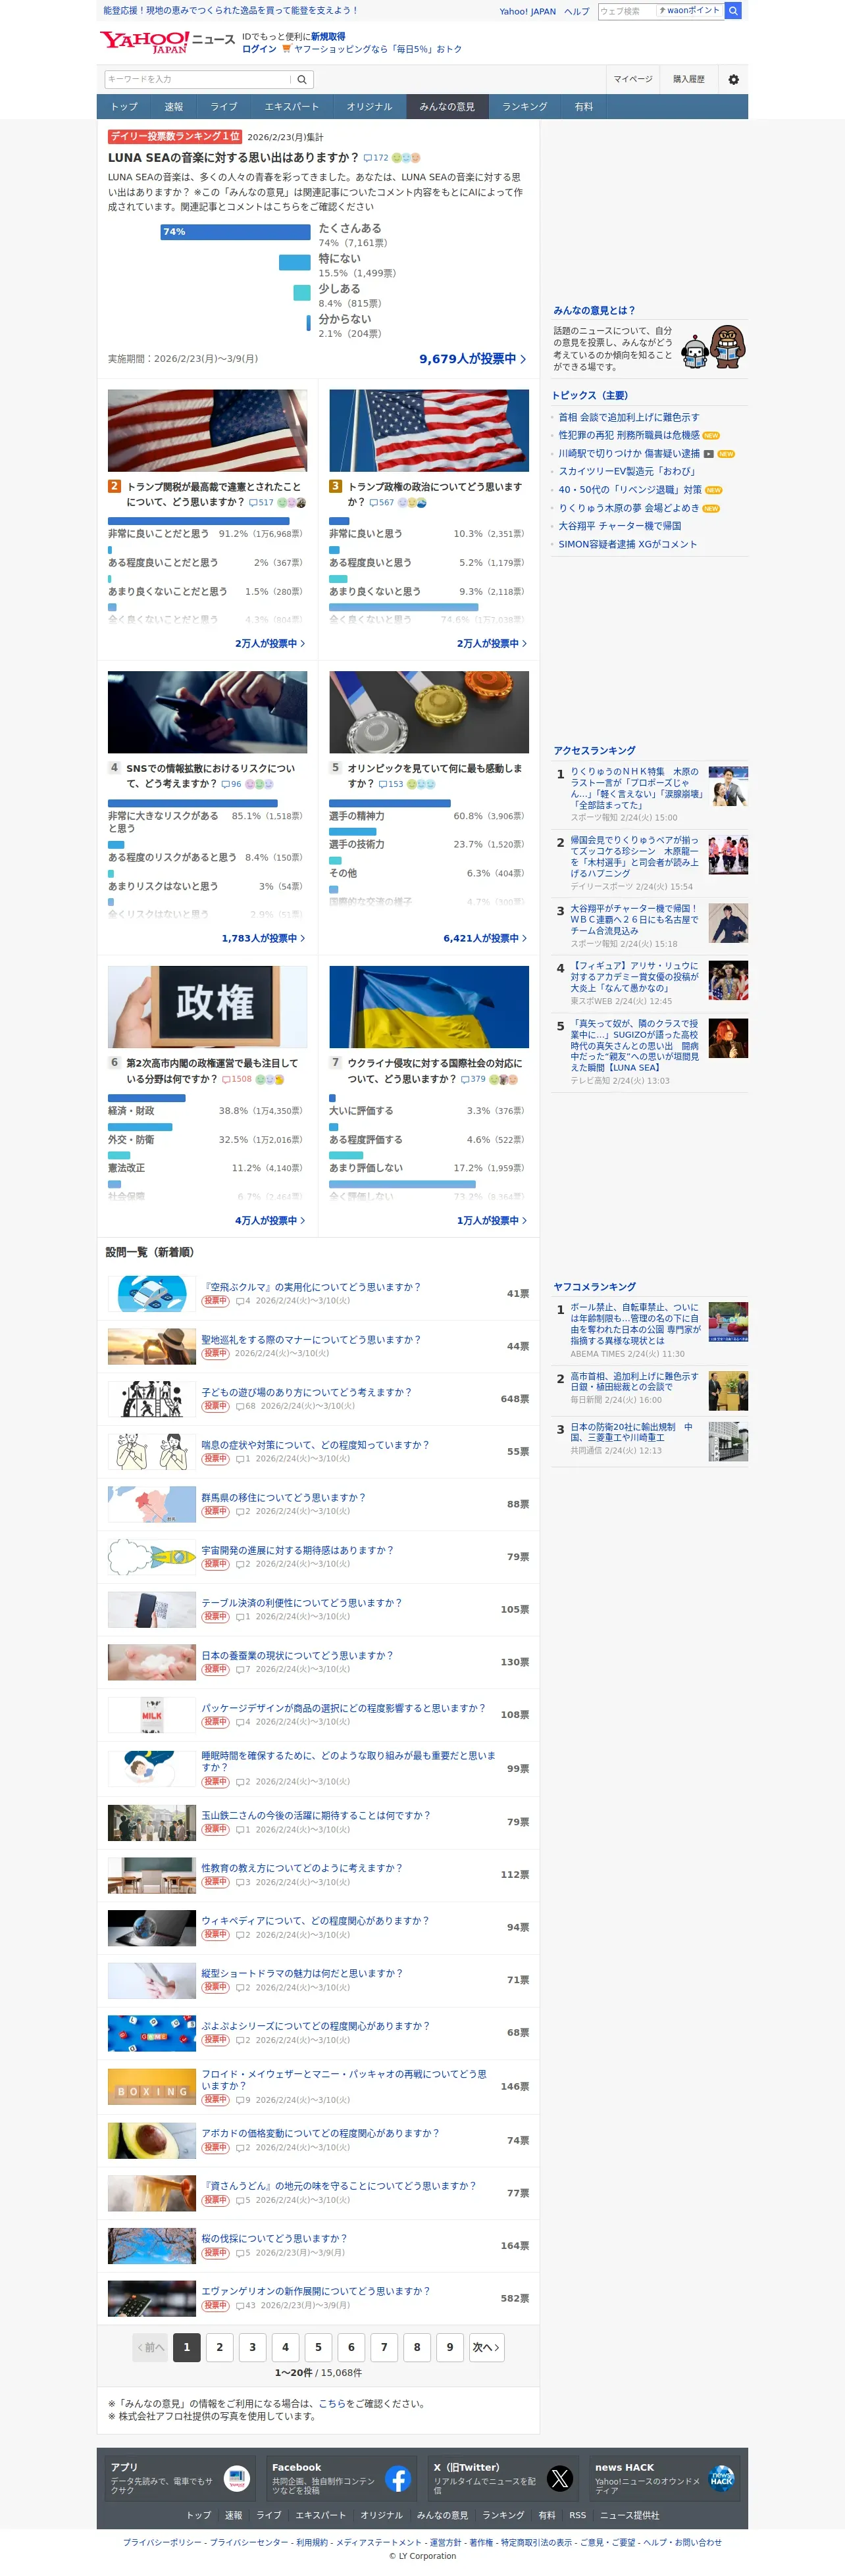Open 首相 会談で追加利上げに難色示す topic
The height and width of the screenshot is (2576, 845).
629,418
